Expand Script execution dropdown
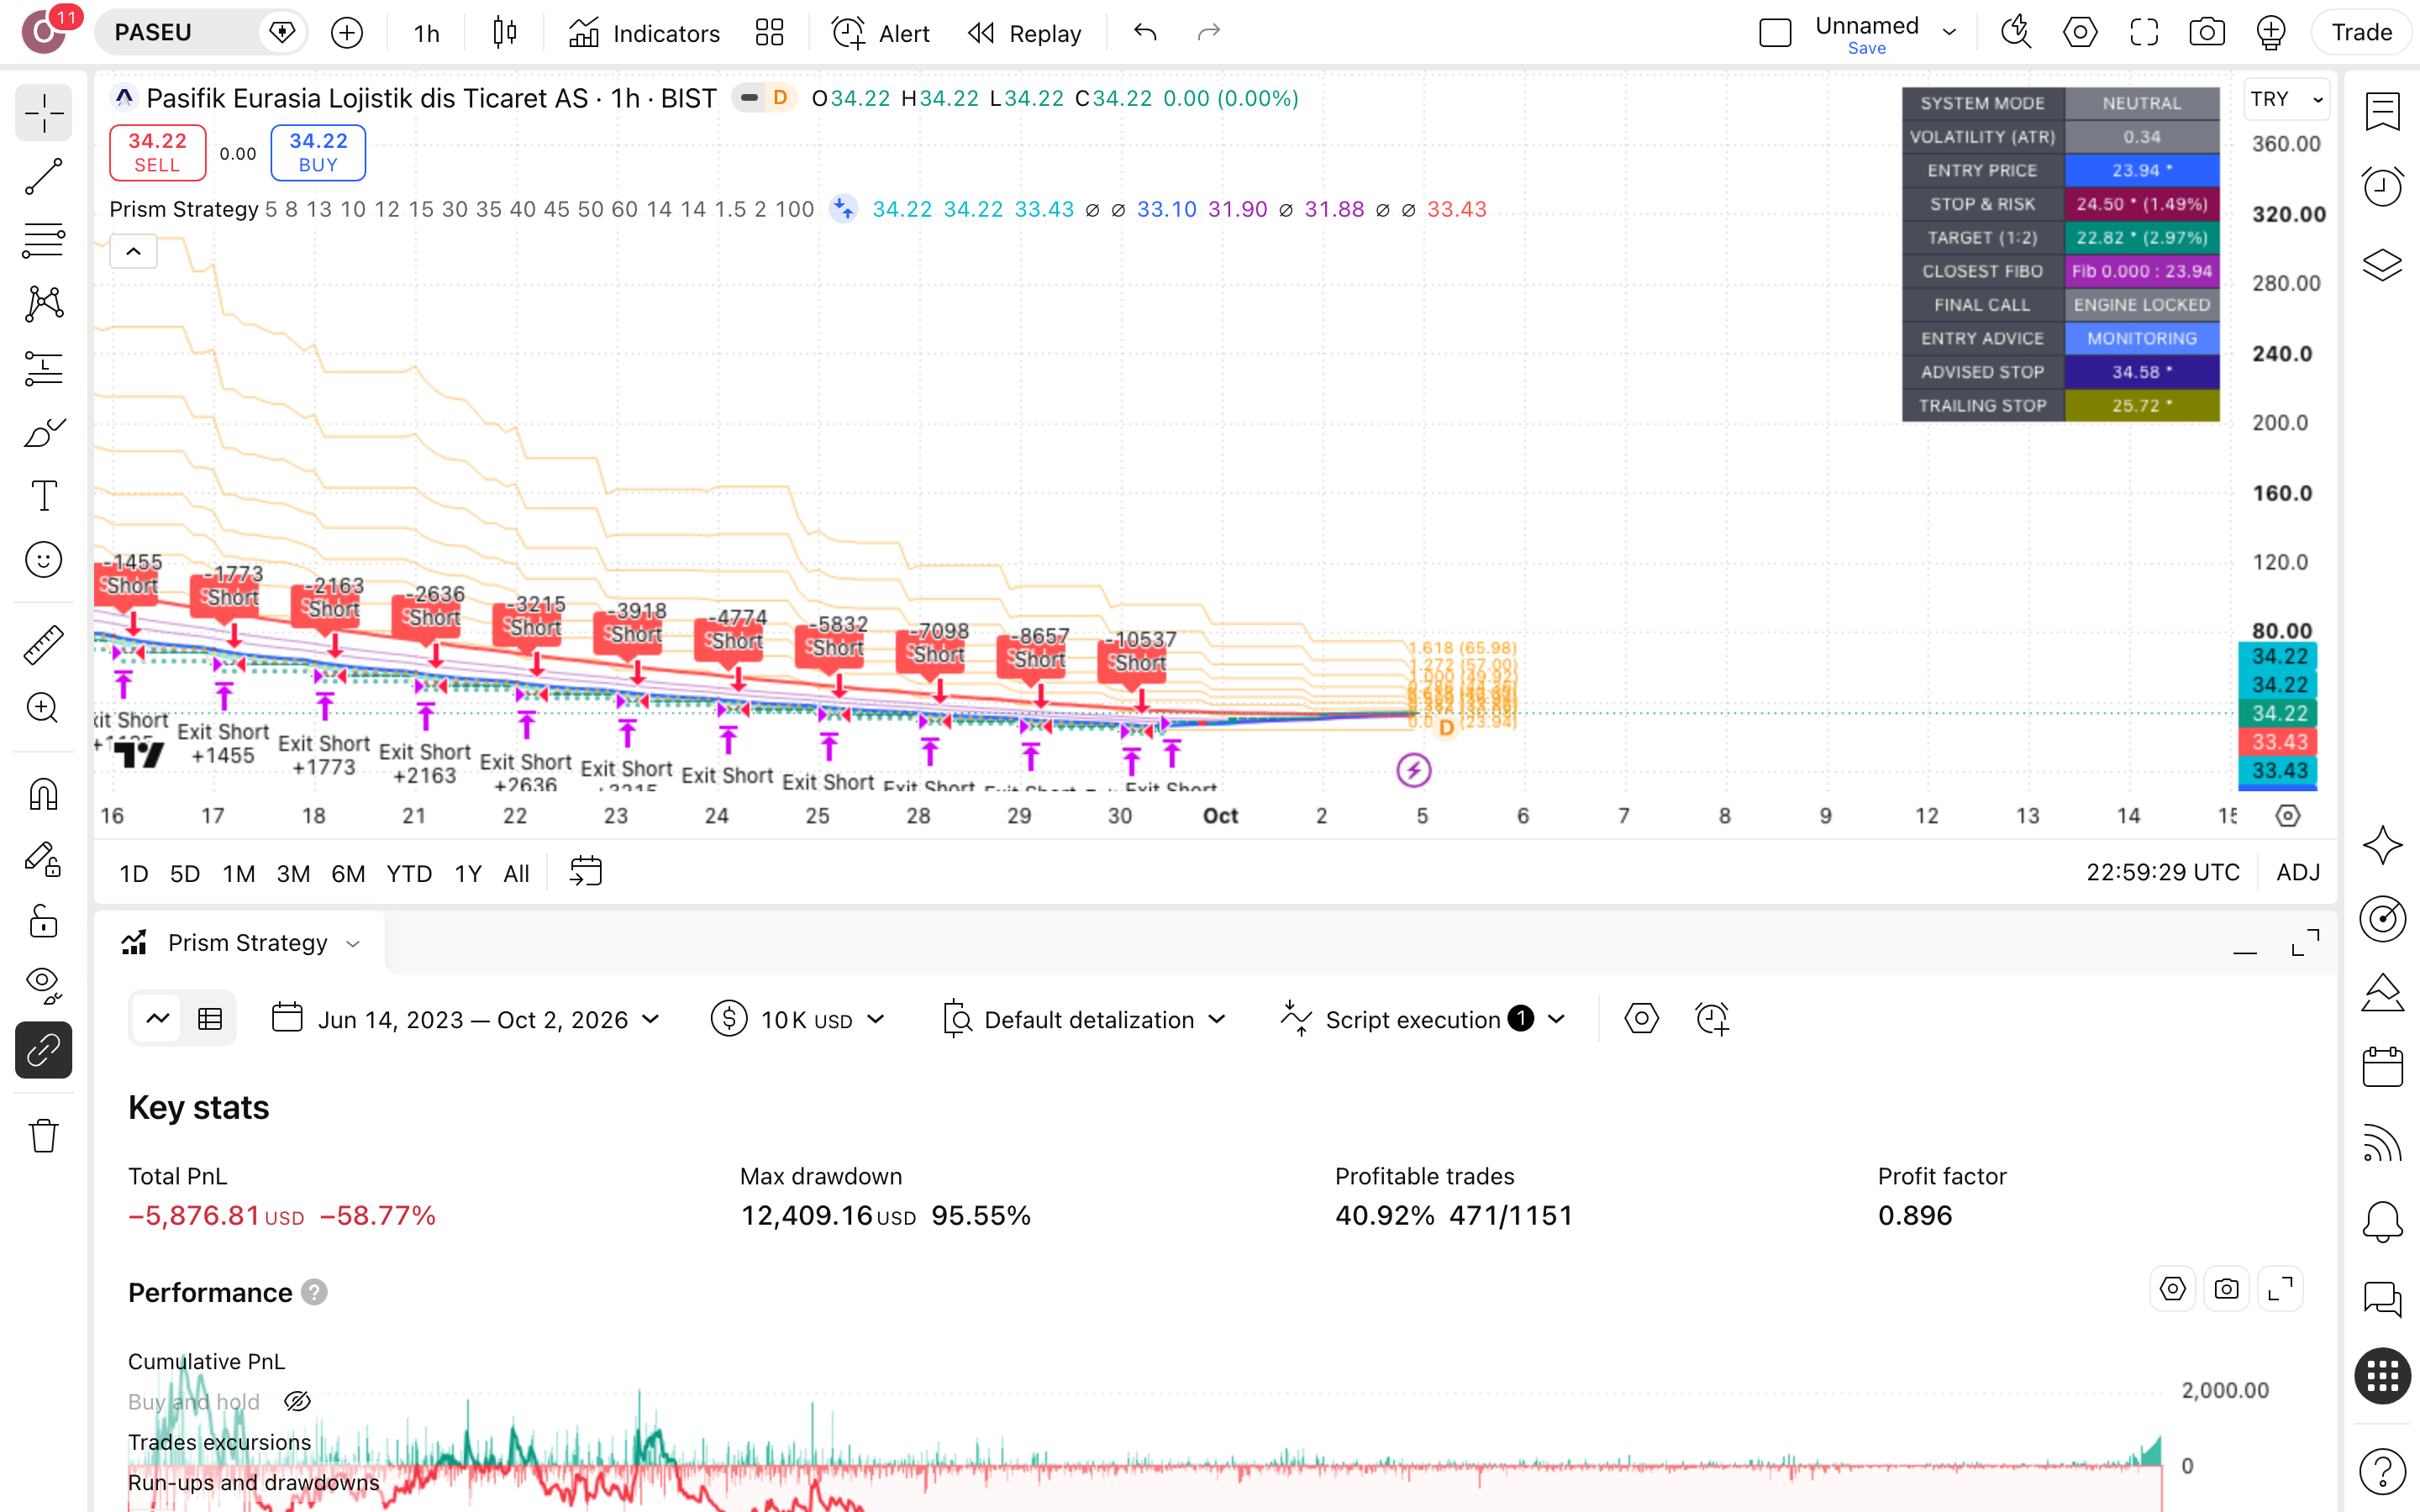This screenshot has height=1512, width=2420. point(1422,1020)
